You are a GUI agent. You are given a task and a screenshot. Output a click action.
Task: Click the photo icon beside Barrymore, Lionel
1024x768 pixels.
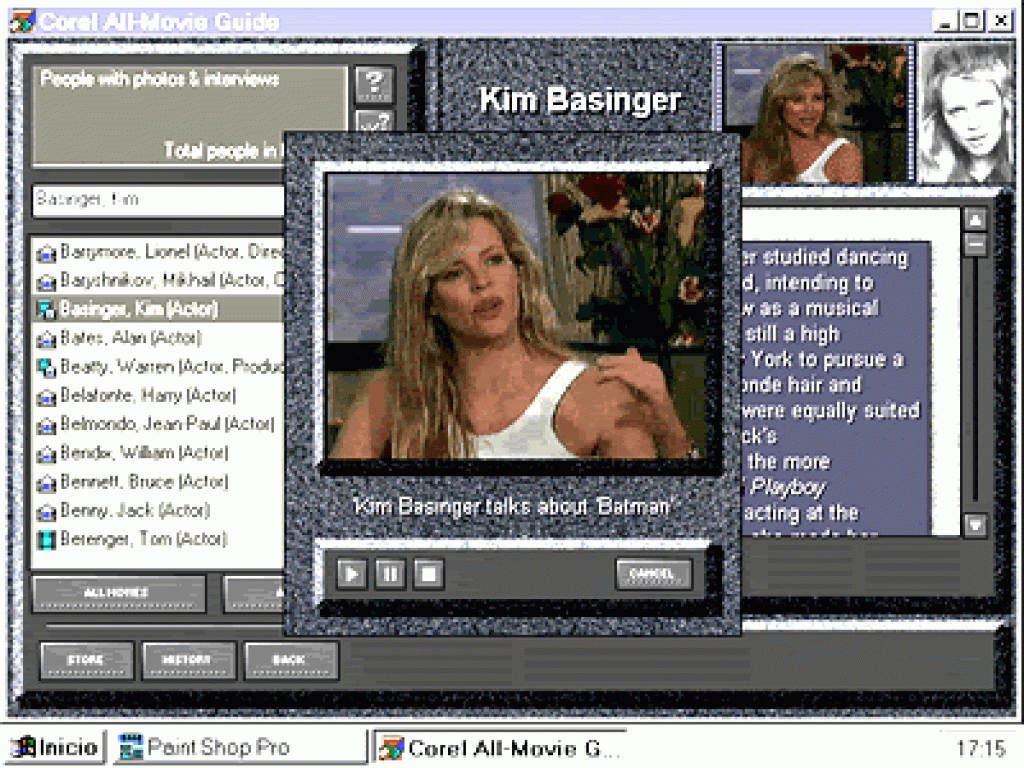(x=45, y=252)
